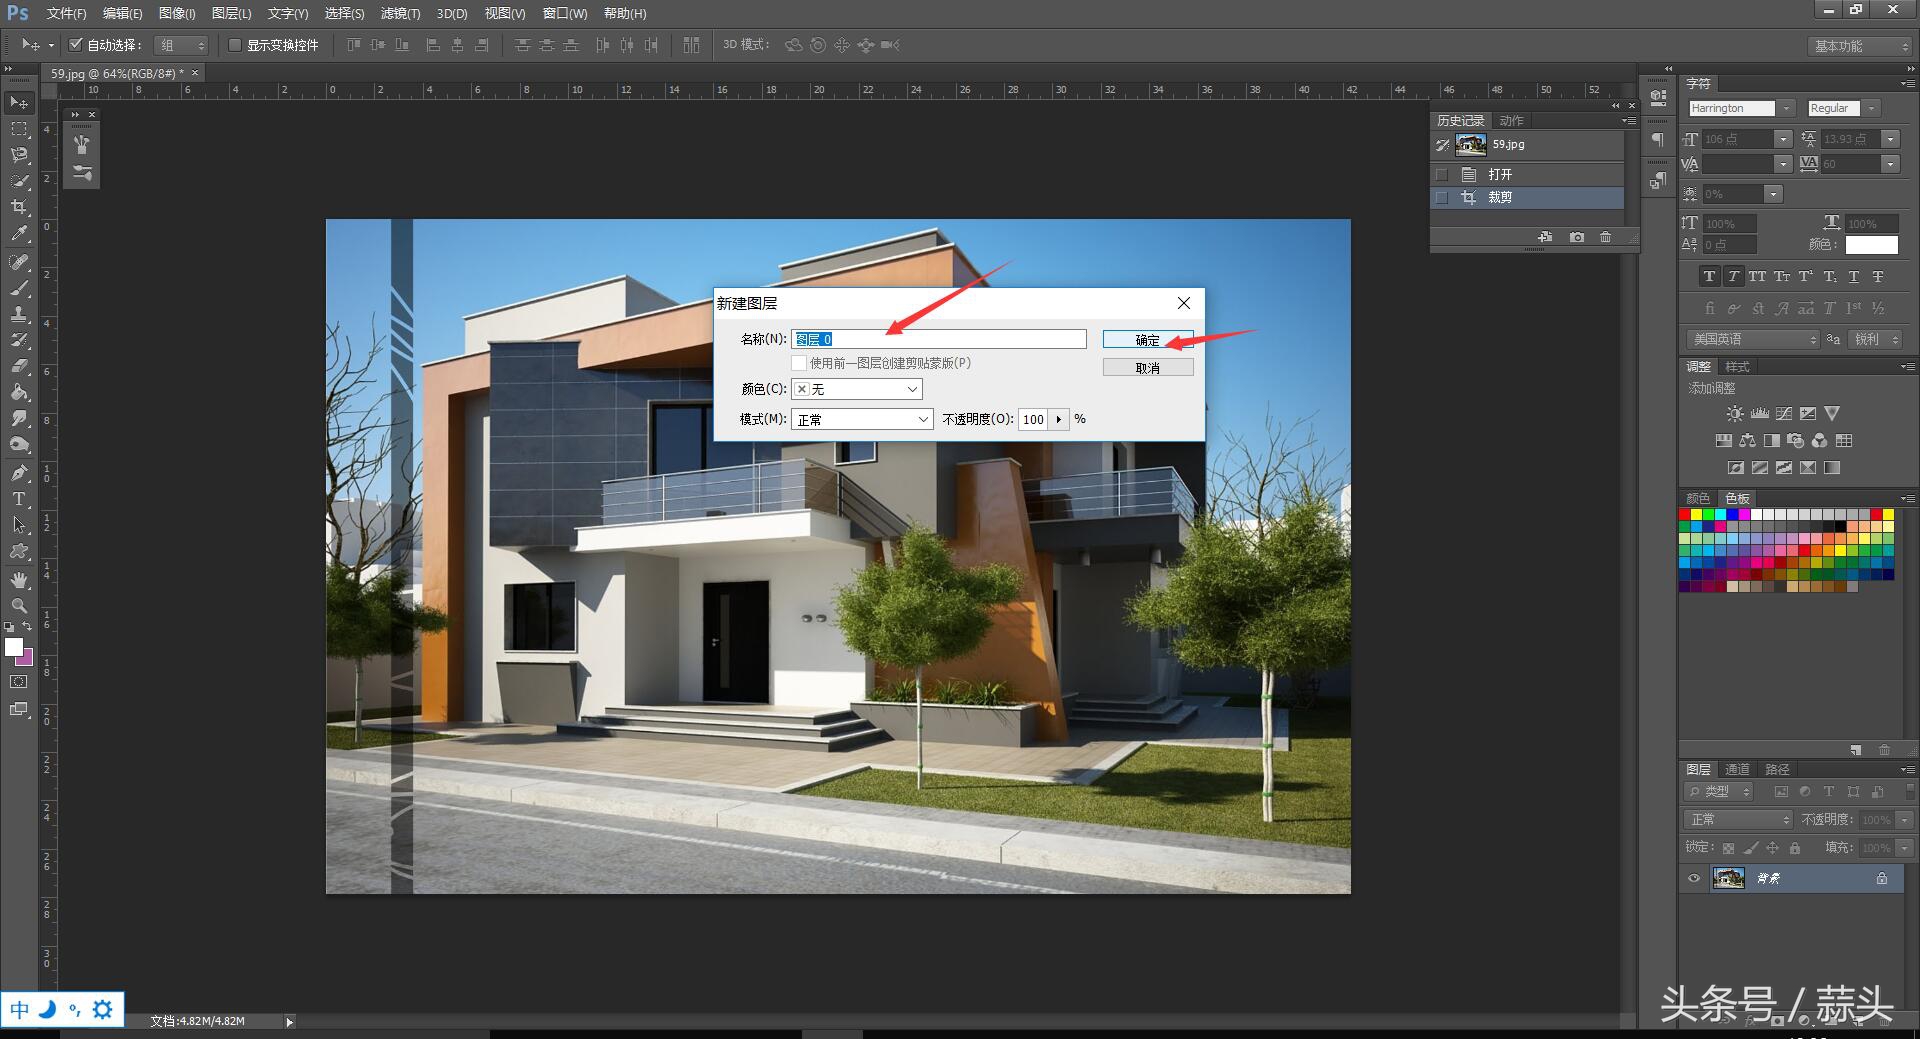Hide the 背景 layer with eye icon
This screenshot has height=1039, width=1920.
(x=1694, y=878)
